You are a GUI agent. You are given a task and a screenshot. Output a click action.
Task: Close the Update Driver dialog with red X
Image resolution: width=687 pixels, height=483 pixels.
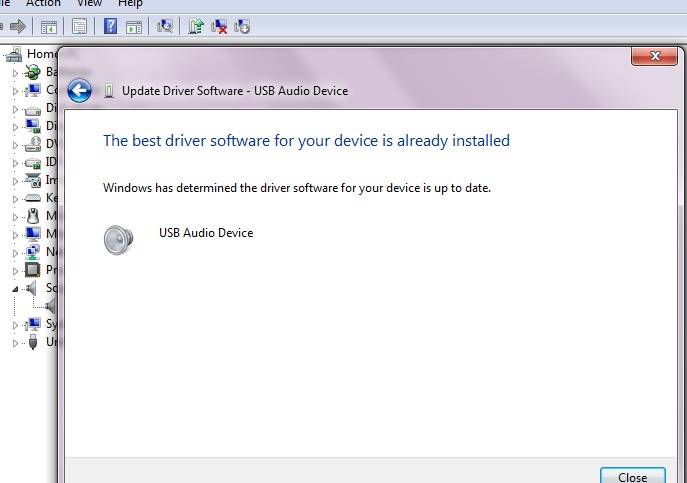[654, 56]
